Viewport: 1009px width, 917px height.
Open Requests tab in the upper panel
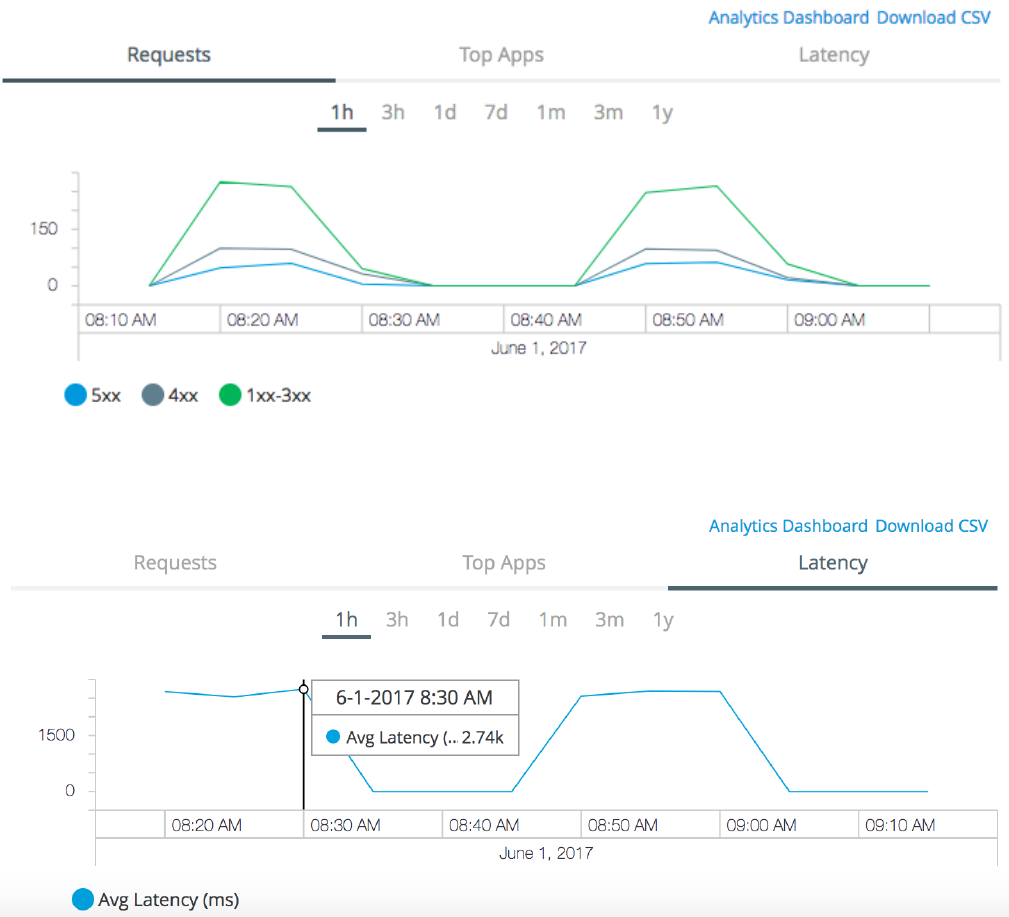pyautogui.click(x=169, y=55)
